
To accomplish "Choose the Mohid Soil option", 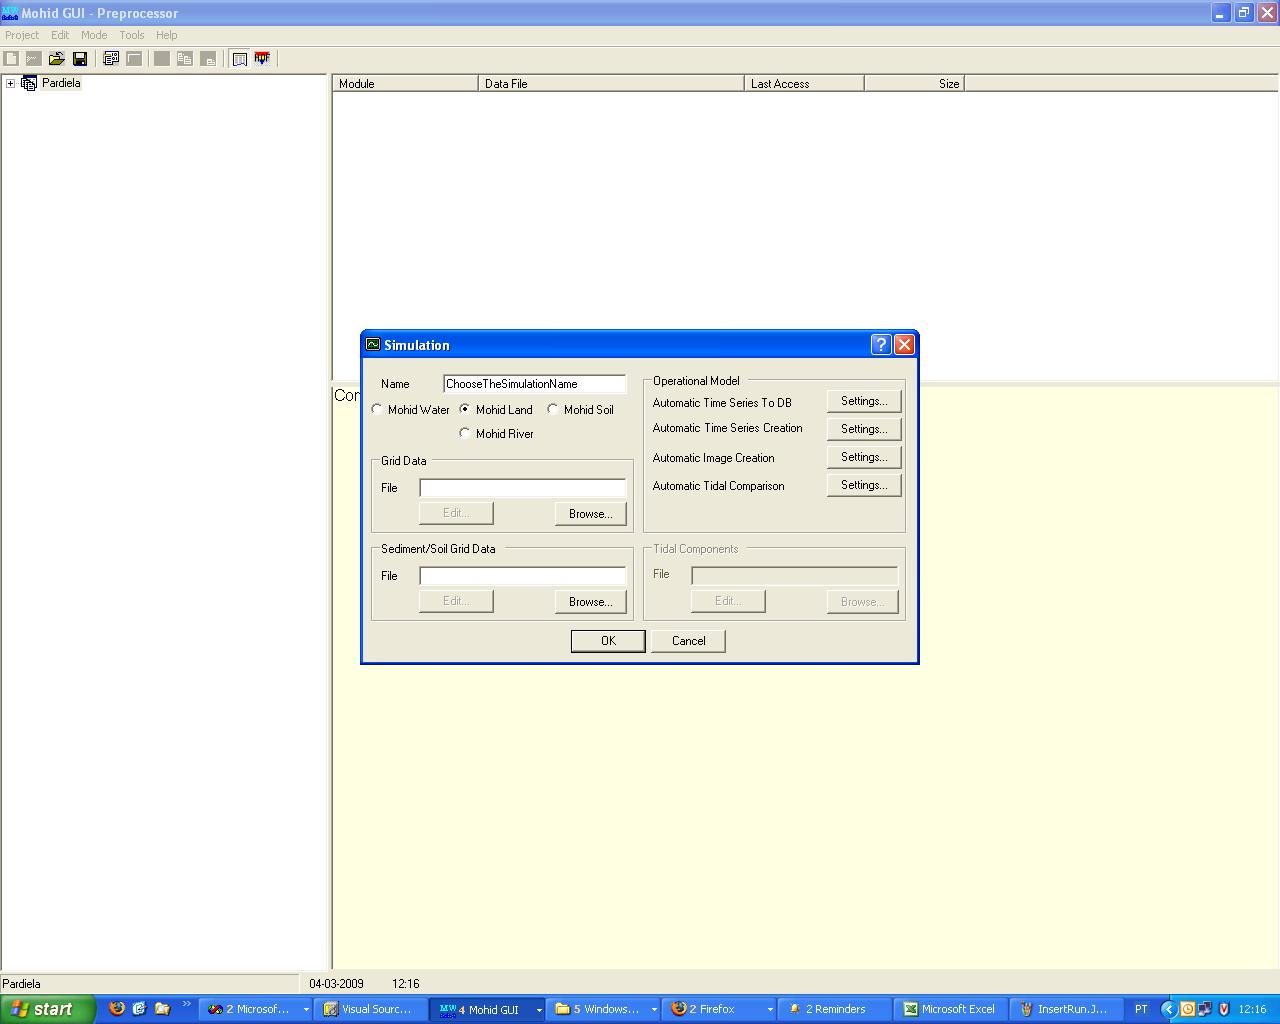I will pos(553,409).
